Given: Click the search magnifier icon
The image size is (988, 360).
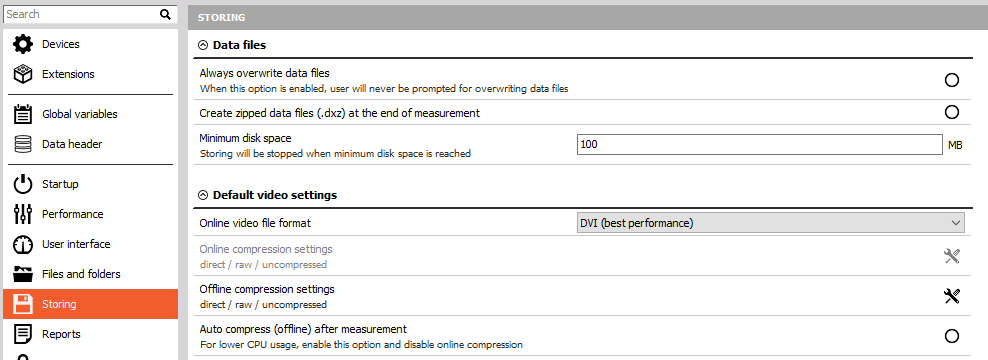Looking at the screenshot, I should [165, 15].
